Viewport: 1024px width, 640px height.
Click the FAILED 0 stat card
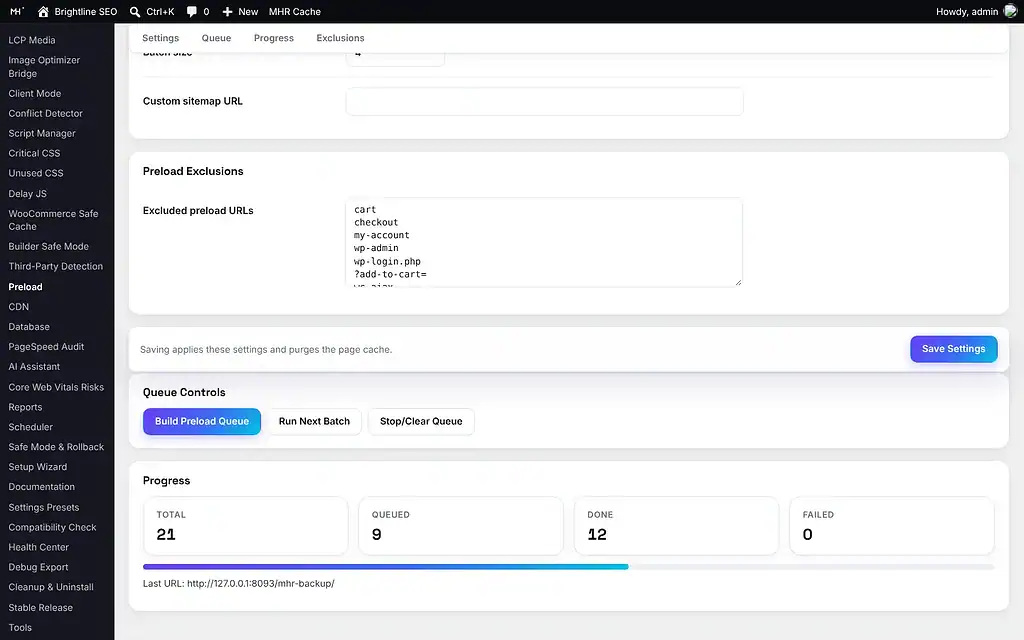(x=892, y=526)
